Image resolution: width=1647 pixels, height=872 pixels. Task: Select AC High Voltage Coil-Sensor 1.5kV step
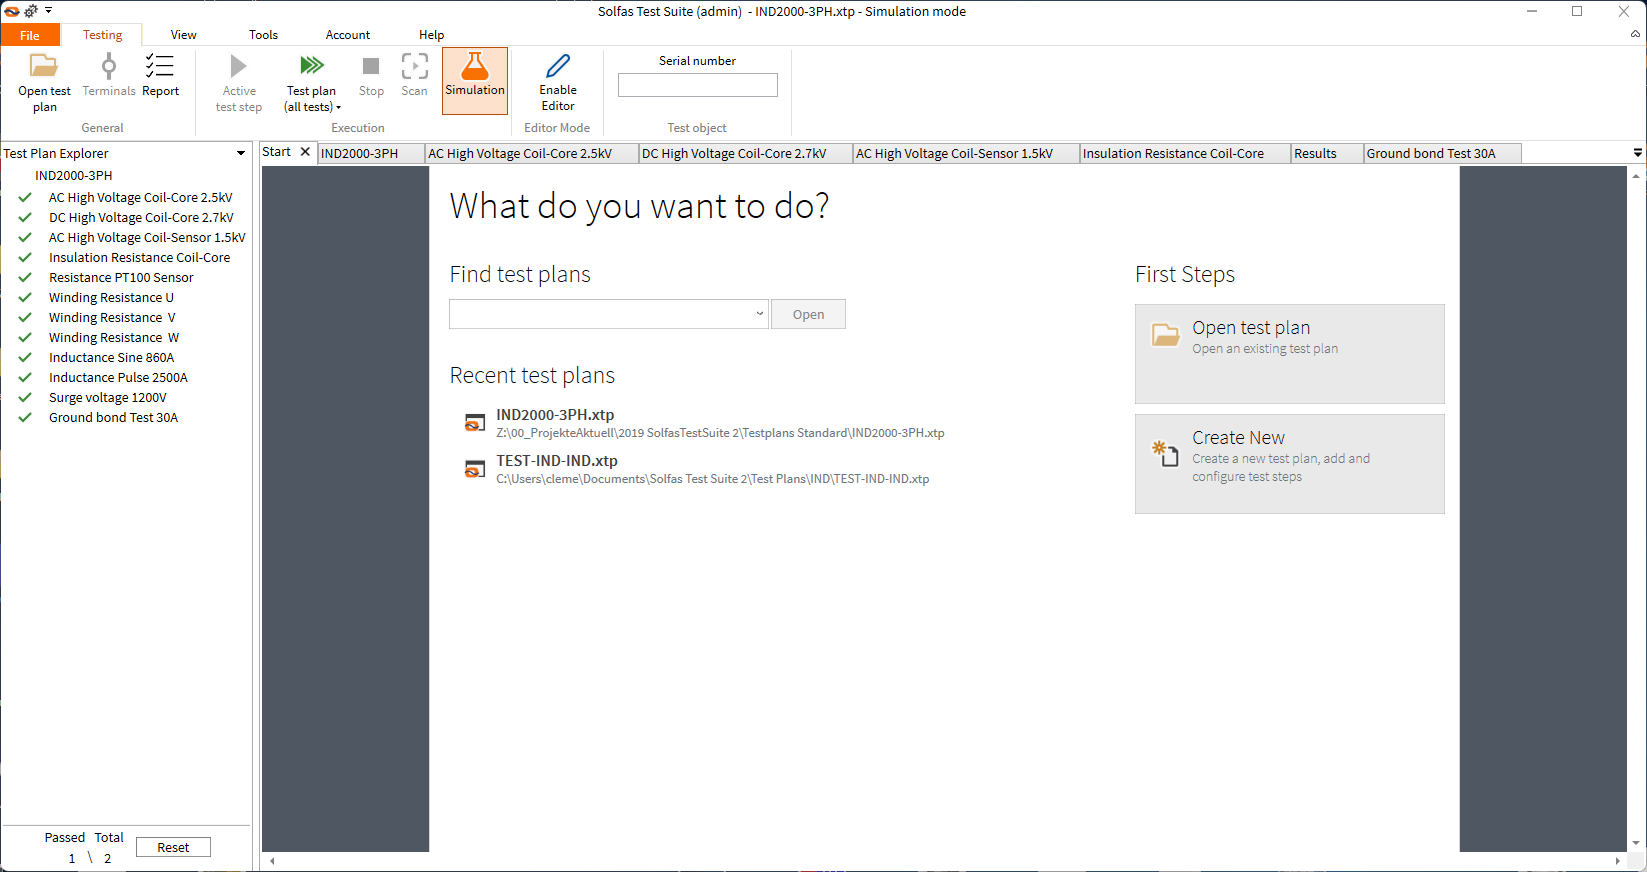(147, 237)
